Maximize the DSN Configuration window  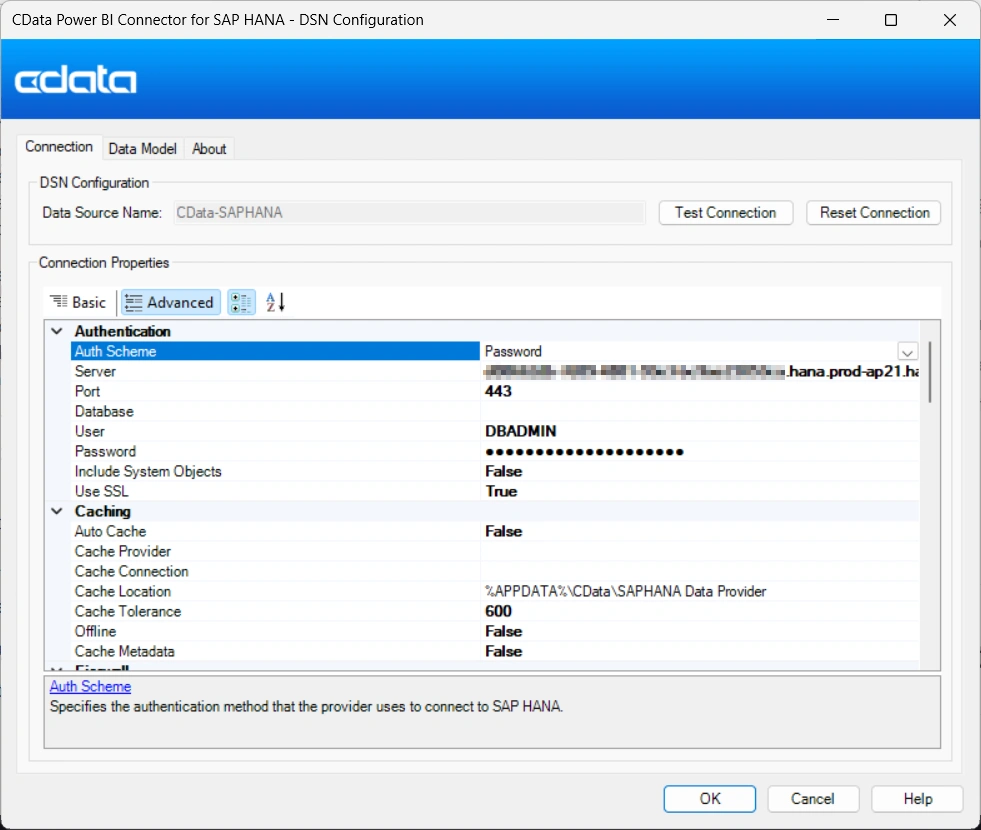pos(891,20)
